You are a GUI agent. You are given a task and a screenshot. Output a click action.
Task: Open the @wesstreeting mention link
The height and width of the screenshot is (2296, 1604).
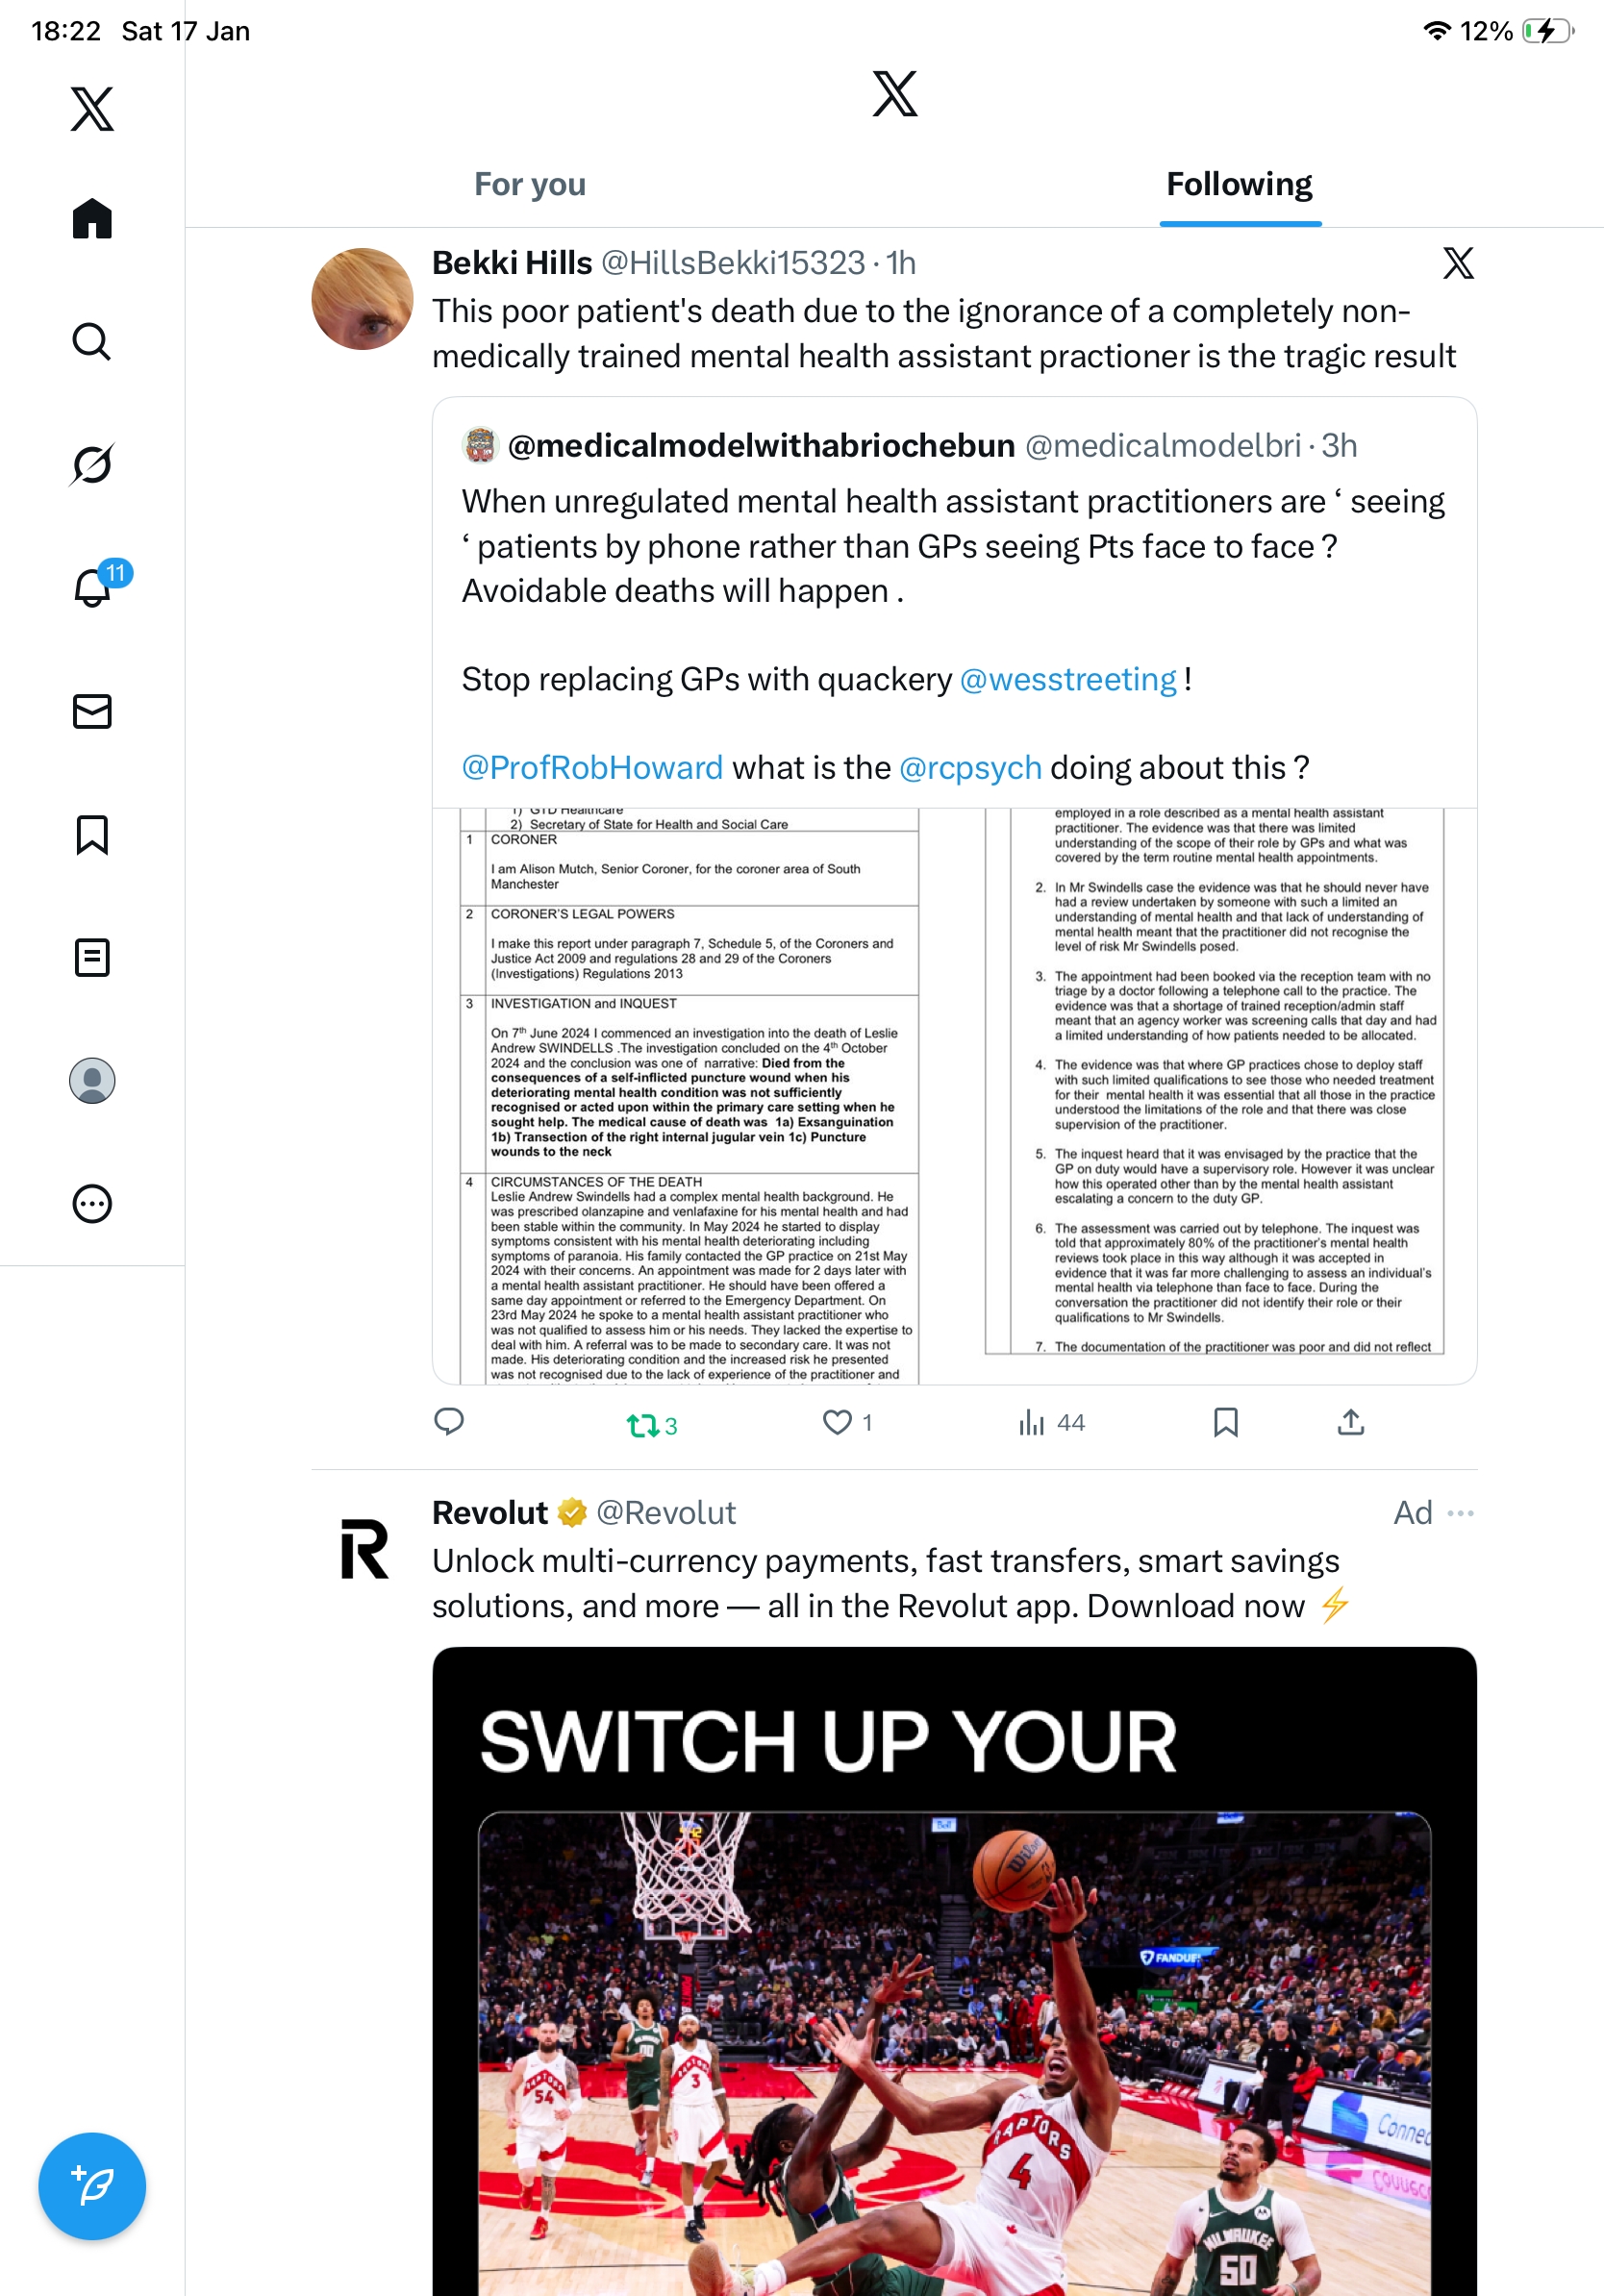pyautogui.click(x=1068, y=679)
